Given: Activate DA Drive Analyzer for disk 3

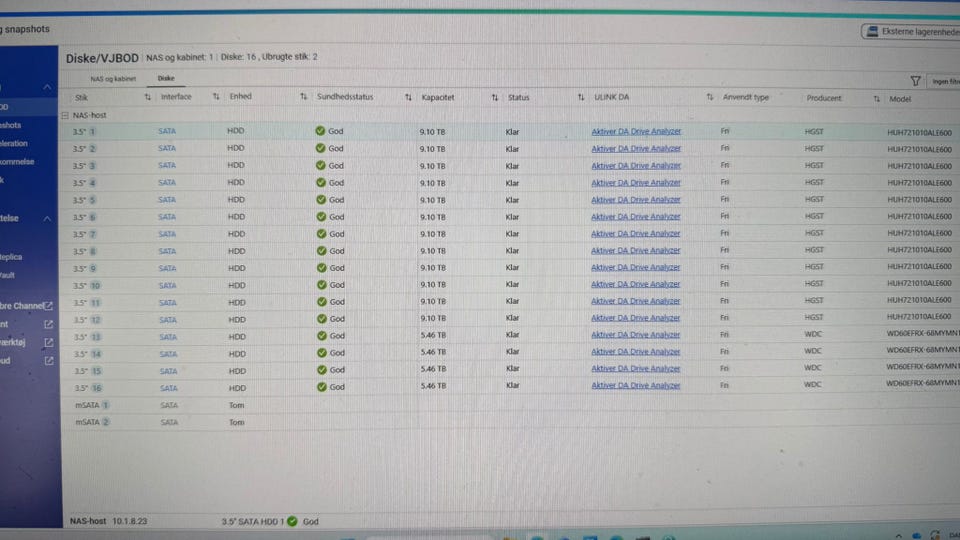Looking at the screenshot, I should pos(636,165).
